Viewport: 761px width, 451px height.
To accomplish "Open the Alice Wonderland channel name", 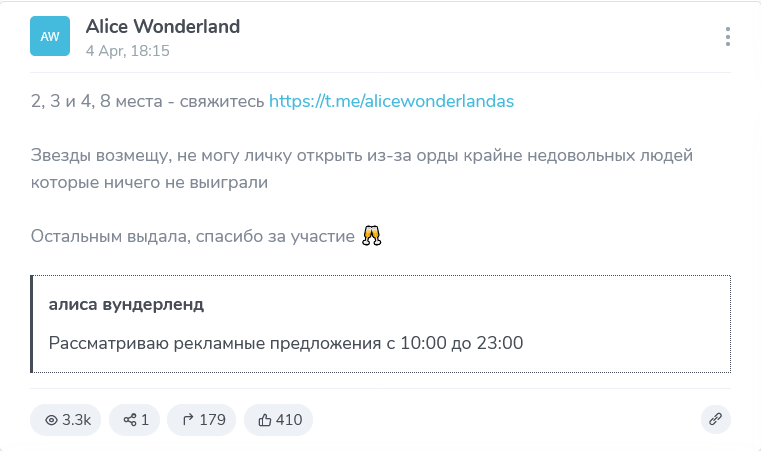I will pyautogui.click(x=163, y=27).
